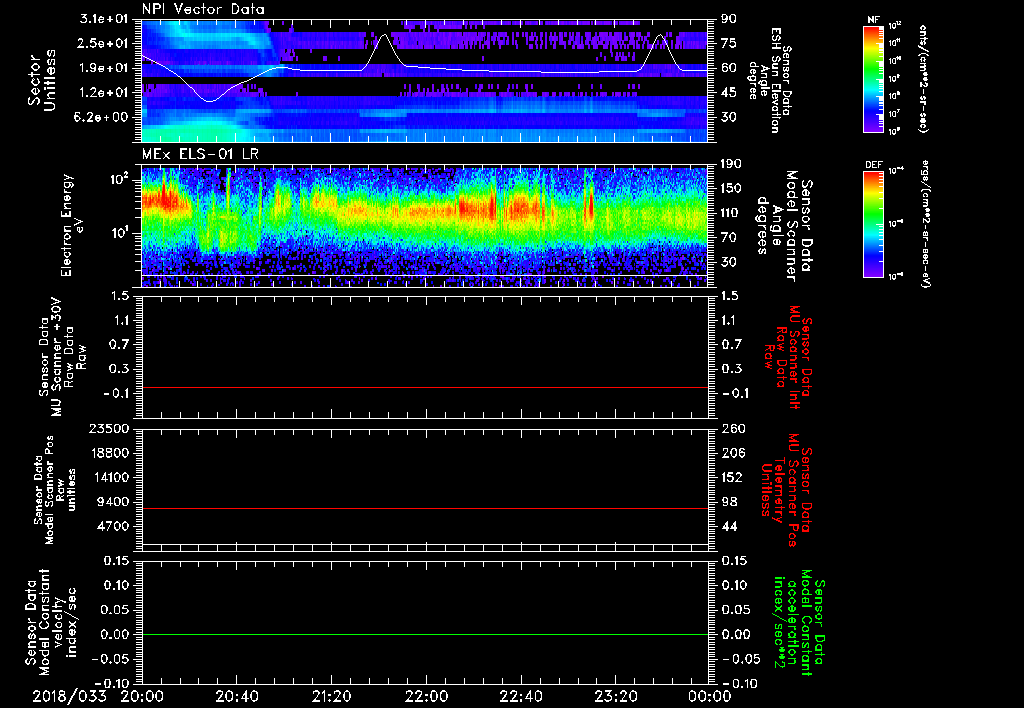
Task: Click the 'NF' label above the color bar
Action: pos(874,20)
